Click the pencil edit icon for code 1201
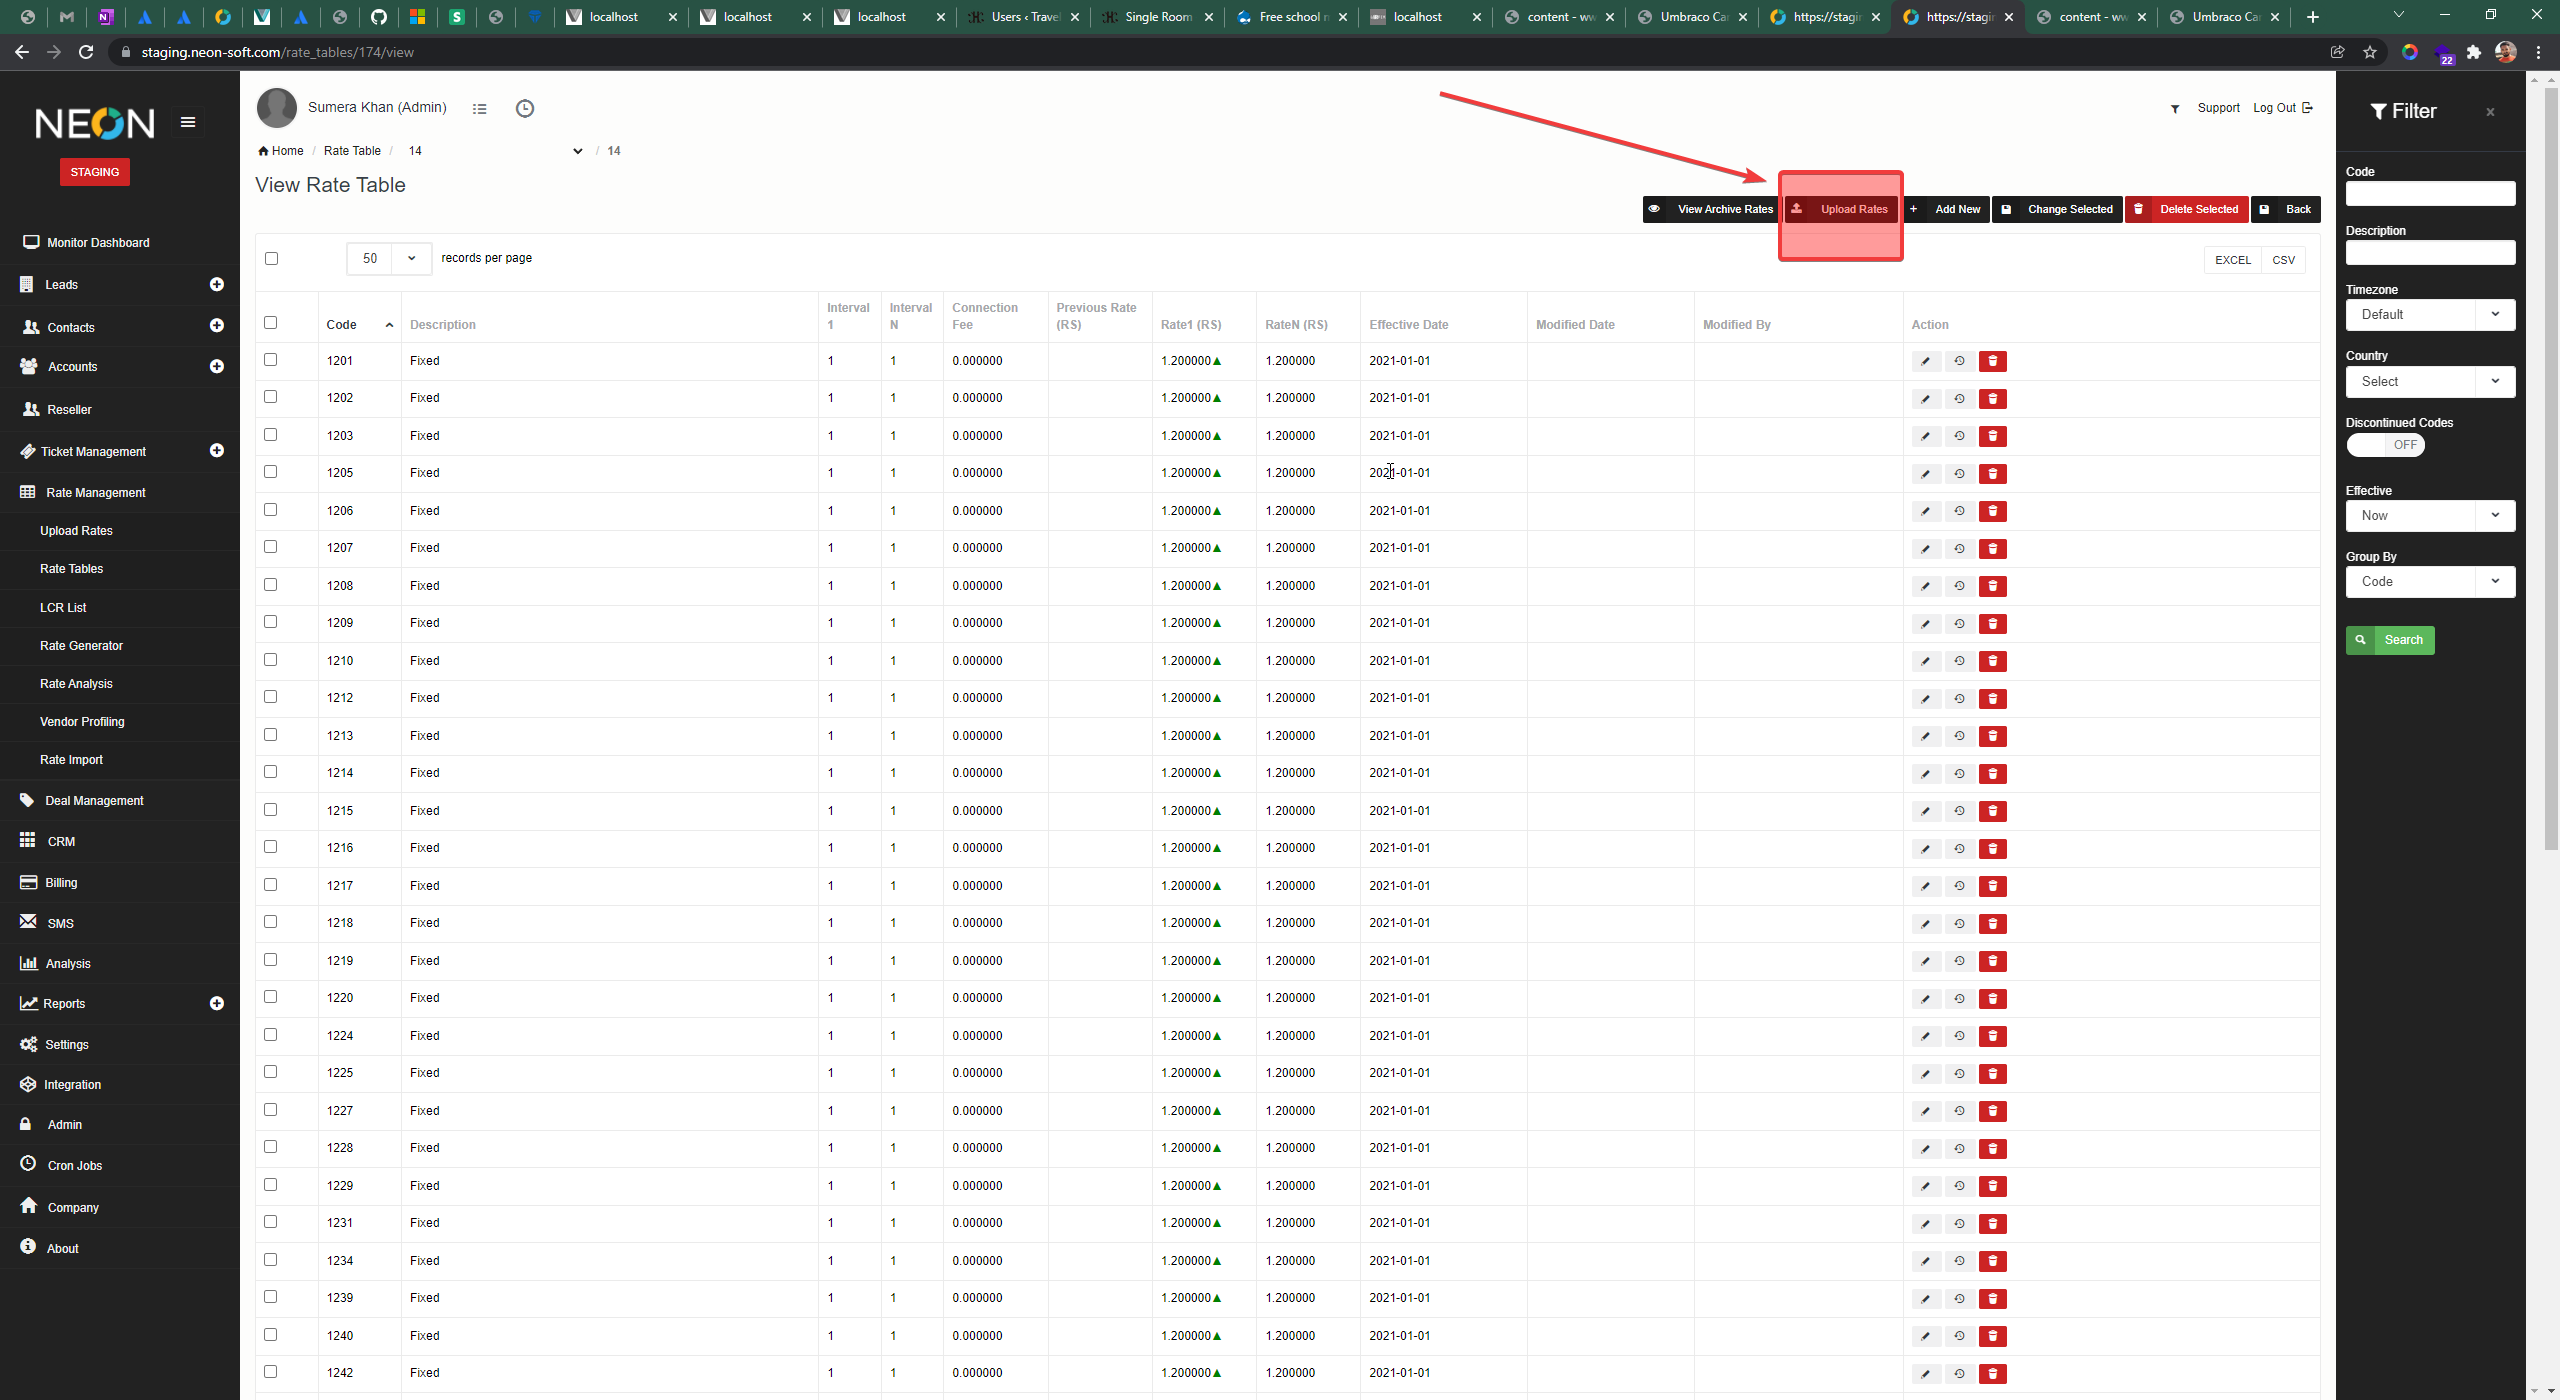 (1925, 361)
